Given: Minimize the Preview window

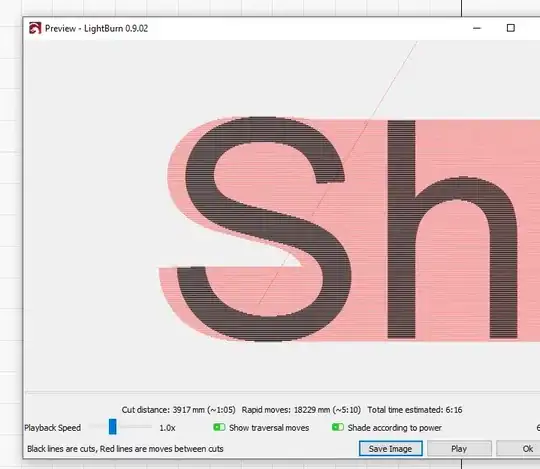Looking at the screenshot, I should pyautogui.click(x=477, y=28).
